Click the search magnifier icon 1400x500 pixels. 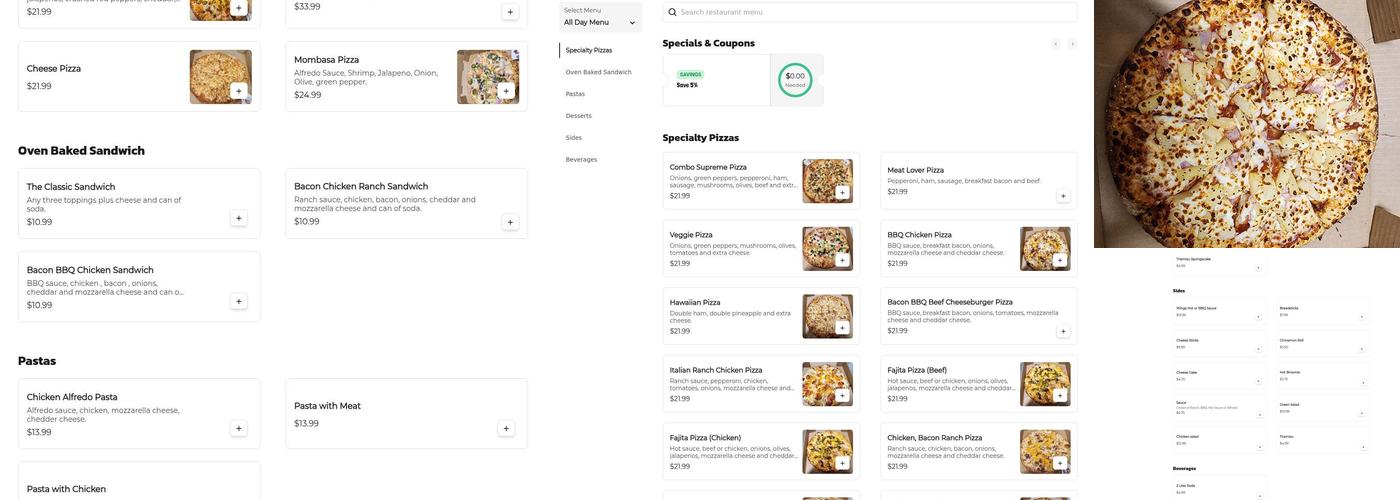pyautogui.click(x=672, y=12)
